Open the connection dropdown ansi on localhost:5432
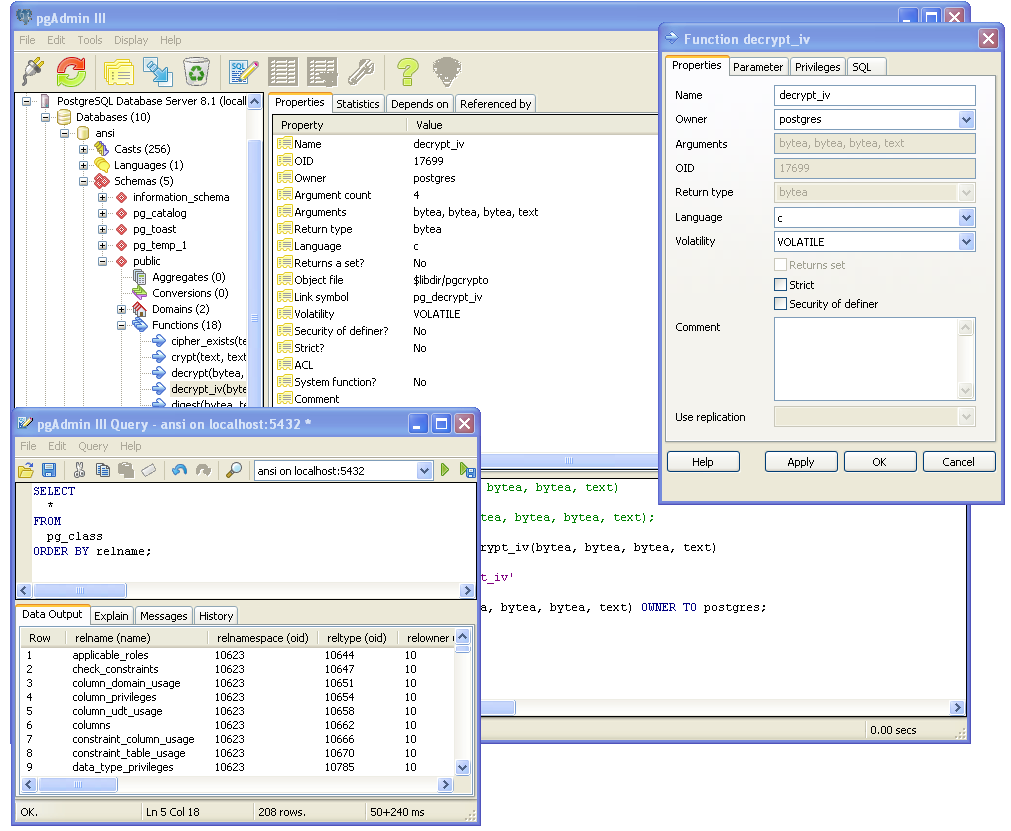Screen dimensions: 1011x831 424,471
